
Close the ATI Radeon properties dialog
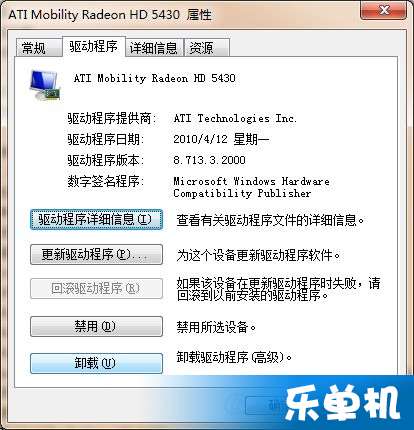click(x=383, y=11)
